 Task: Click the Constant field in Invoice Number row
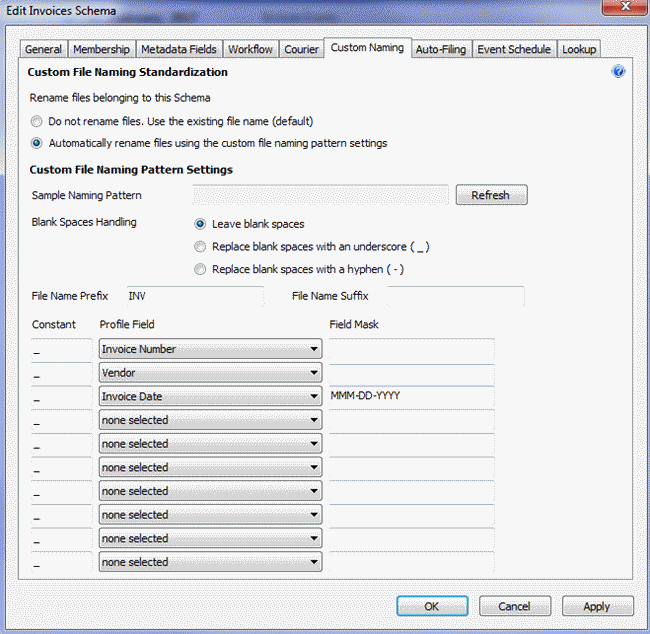tap(62, 349)
